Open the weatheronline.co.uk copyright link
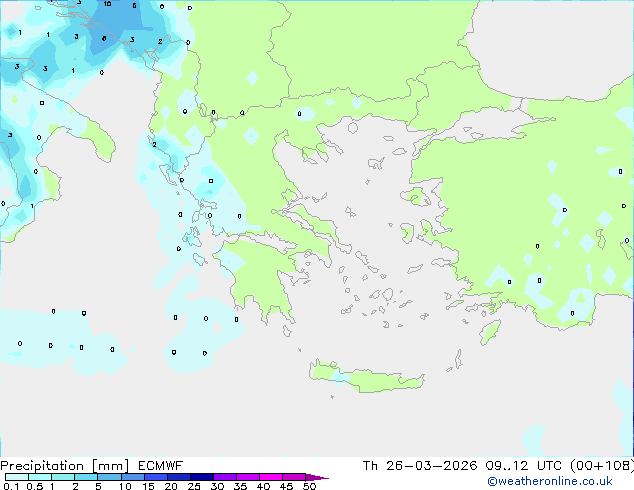The width and height of the screenshot is (634, 490). tap(550, 481)
